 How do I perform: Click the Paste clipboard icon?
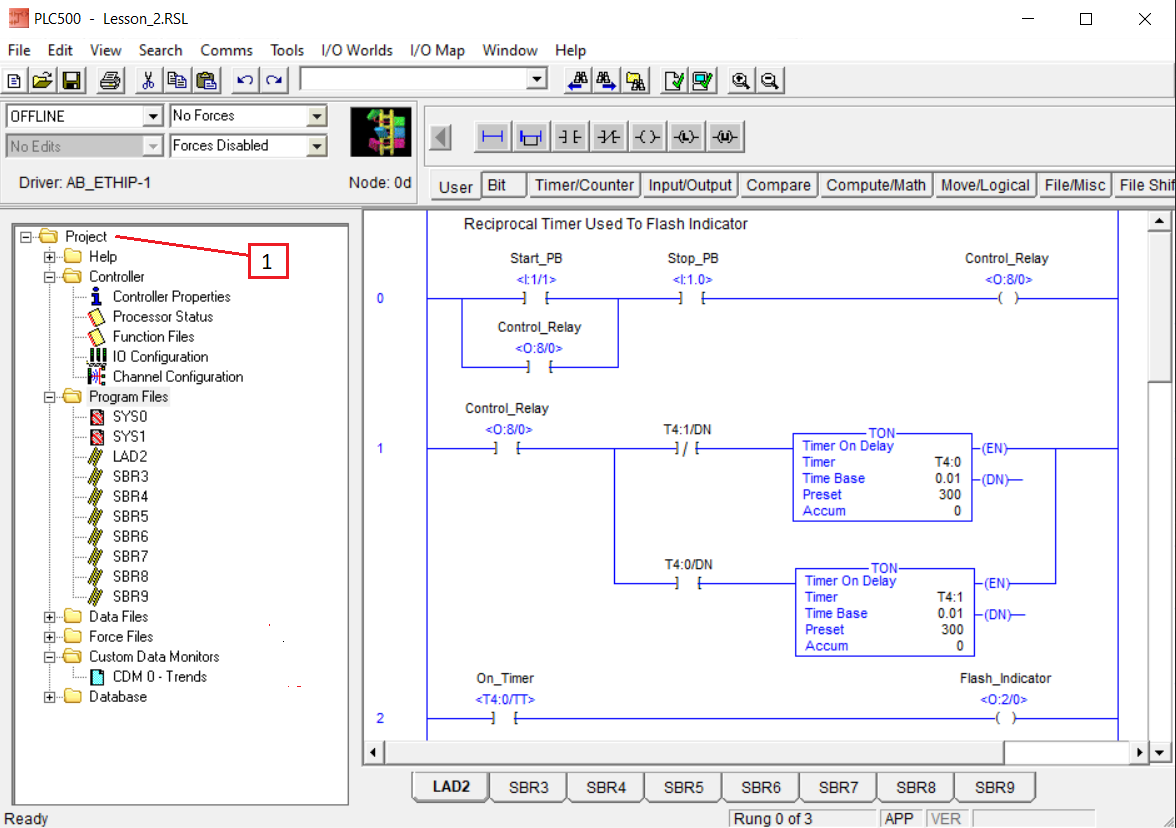(x=206, y=80)
